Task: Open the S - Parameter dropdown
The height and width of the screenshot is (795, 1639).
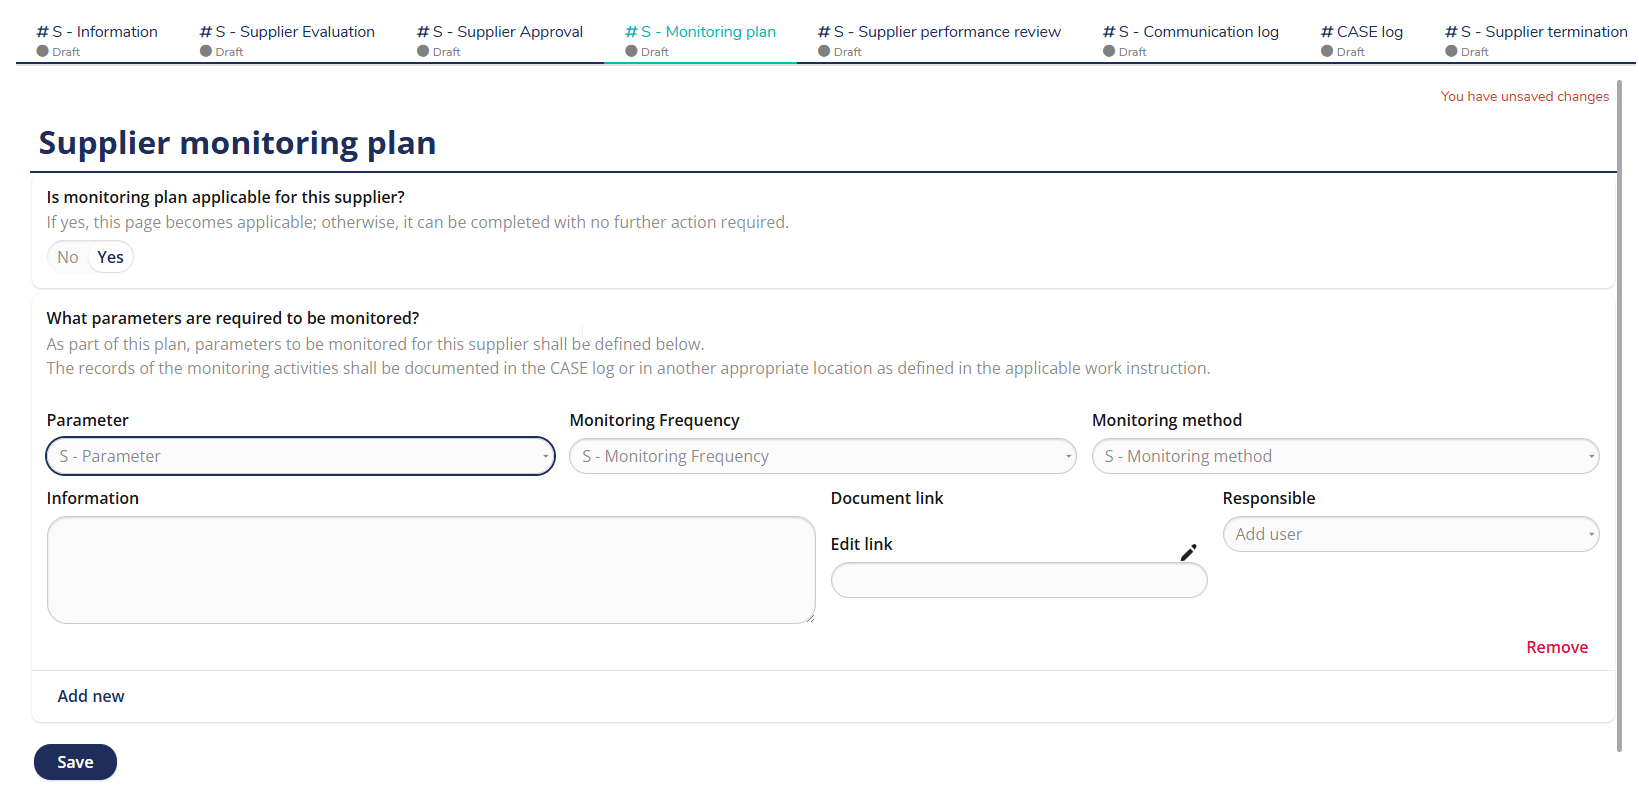Action: [x=300, y=456]
